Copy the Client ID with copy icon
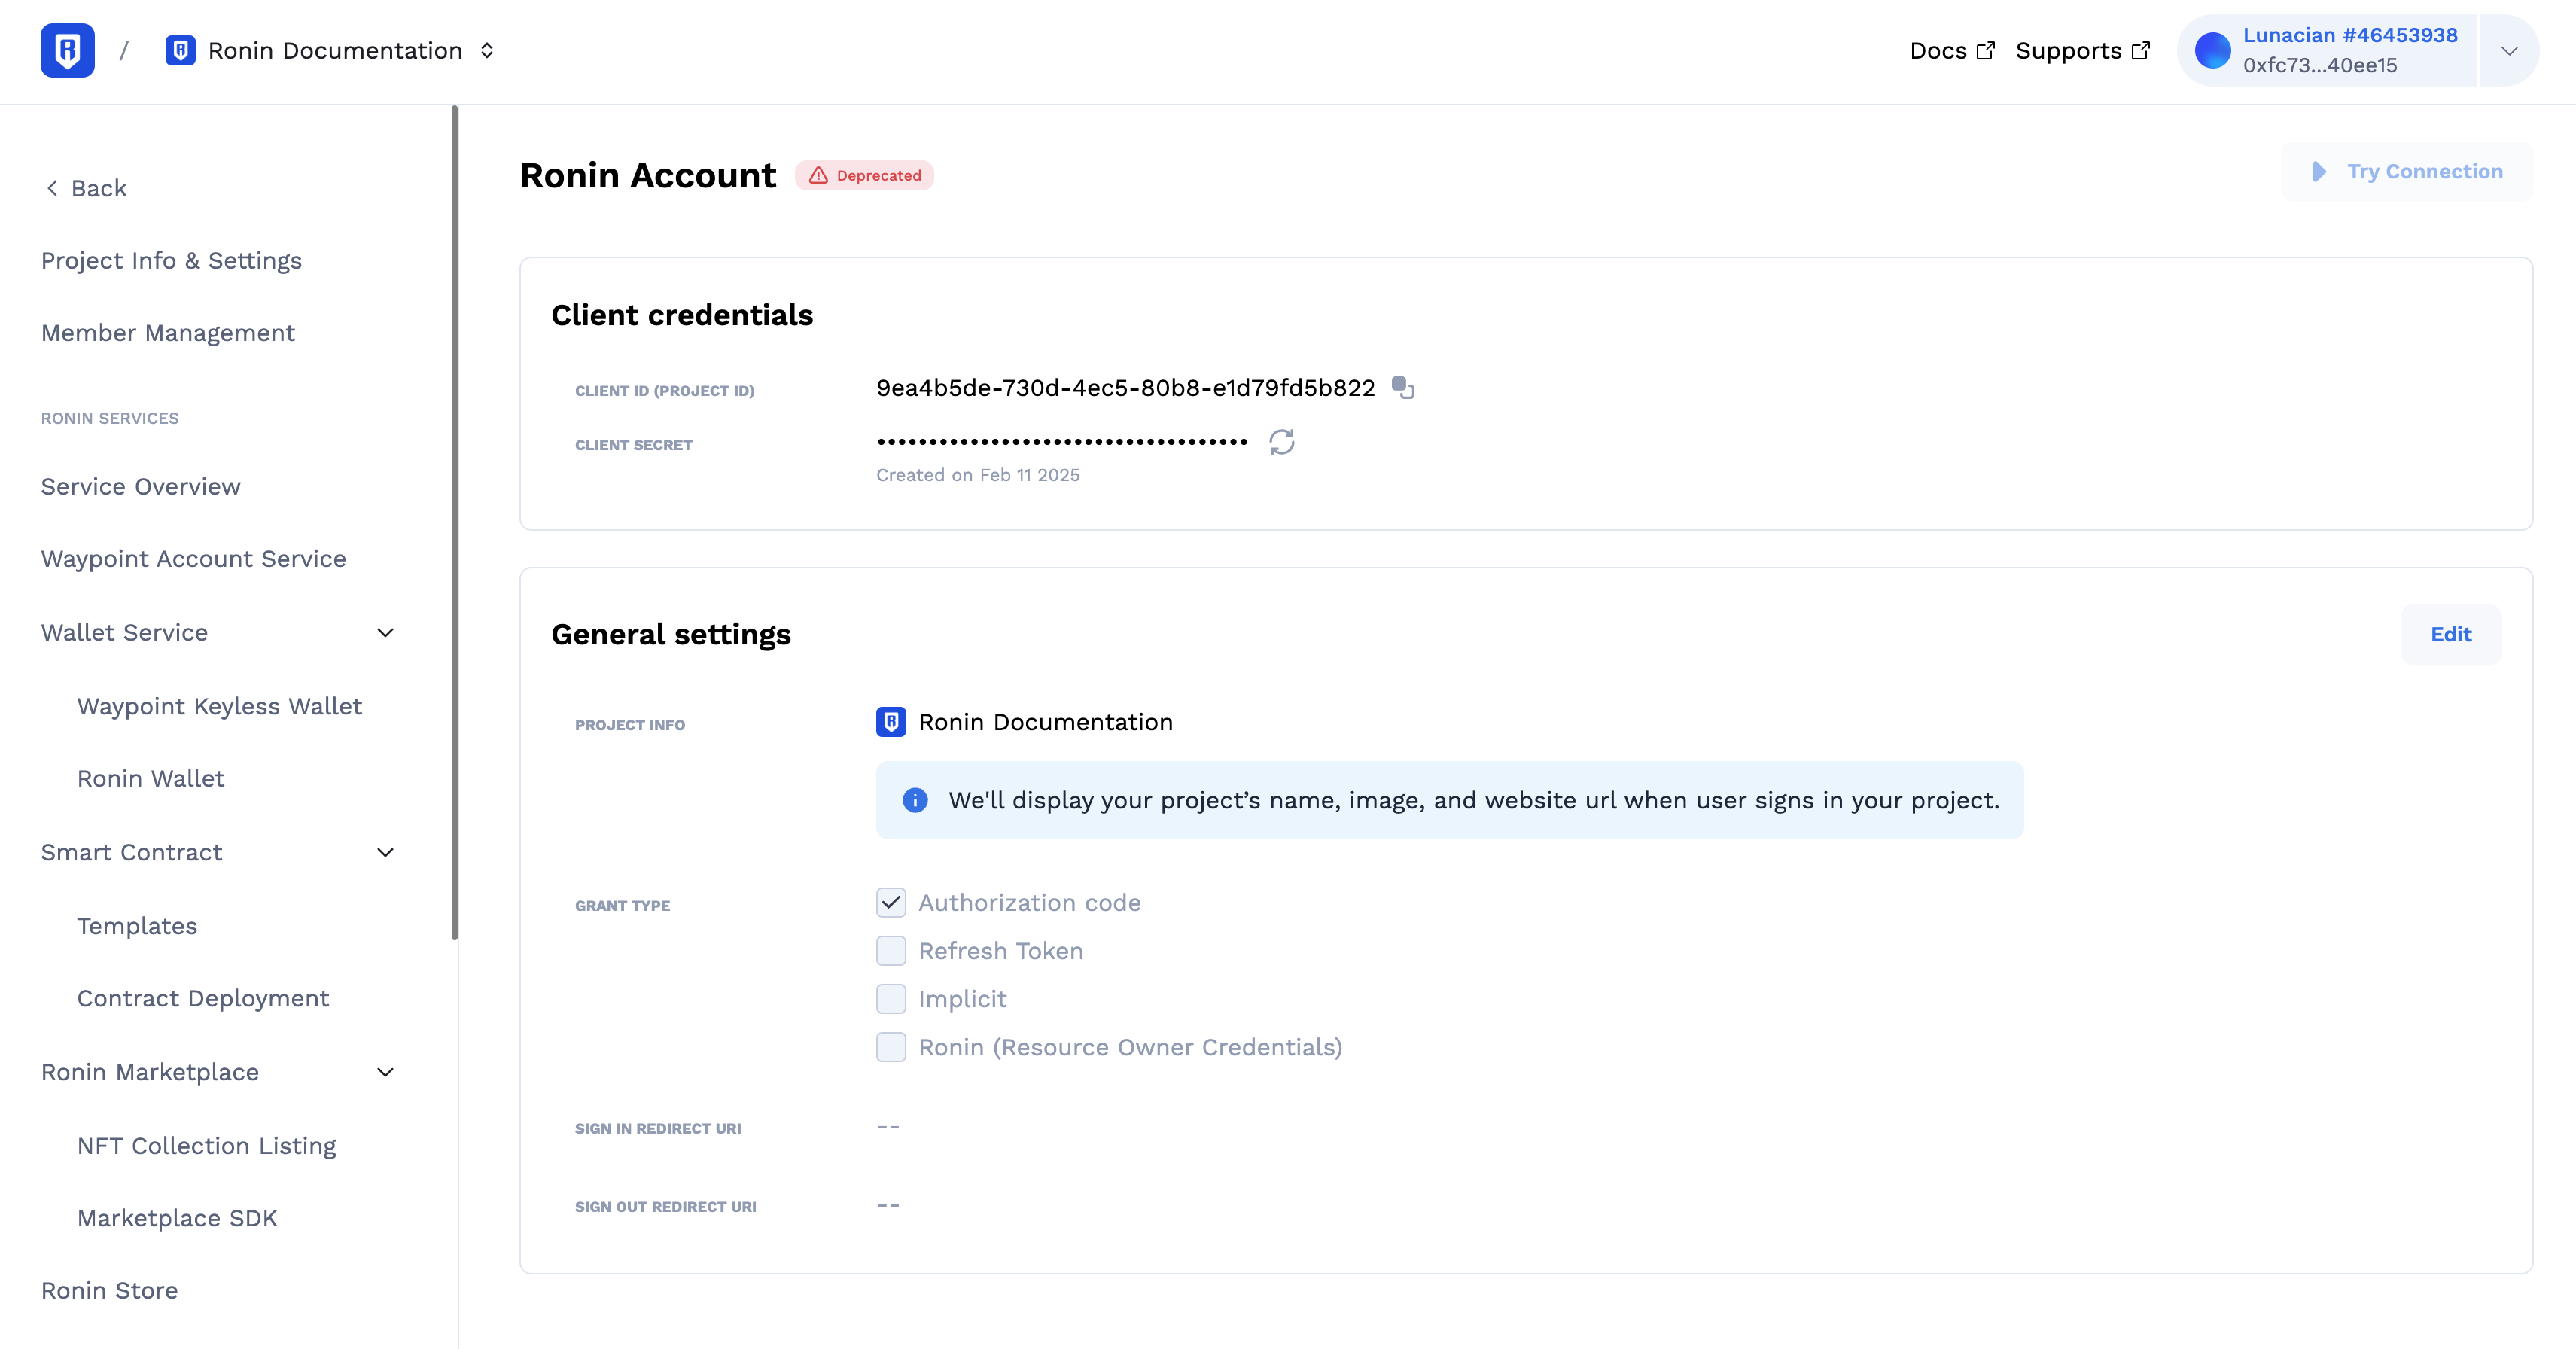The width and height of the screenshot is (2576, 1349). click(x=1403, y=388)
